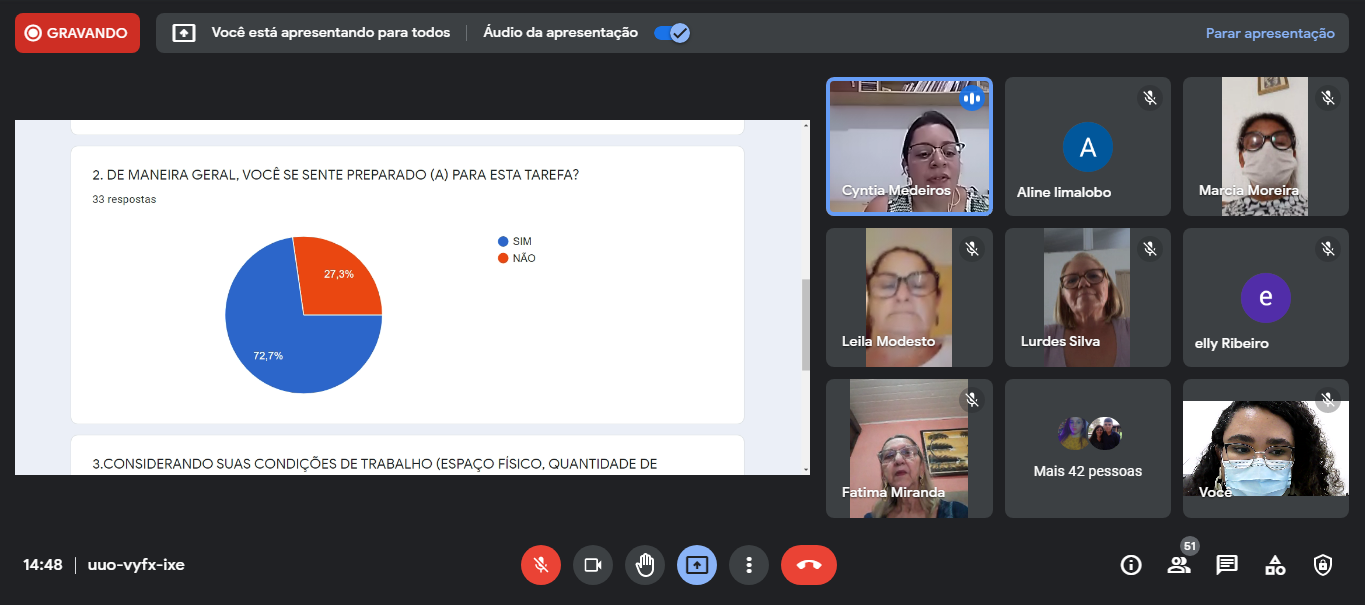Image resolution: width=1365 pixels, height=605 pixels.
Task: Open Mais 42 pessoas tile
Action: (1087, 448)
